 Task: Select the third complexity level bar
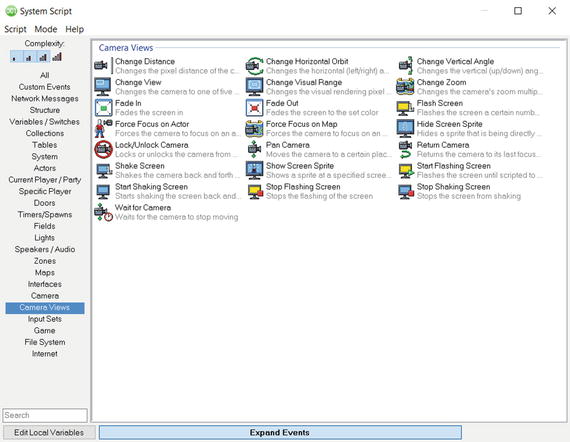point(43,57)
